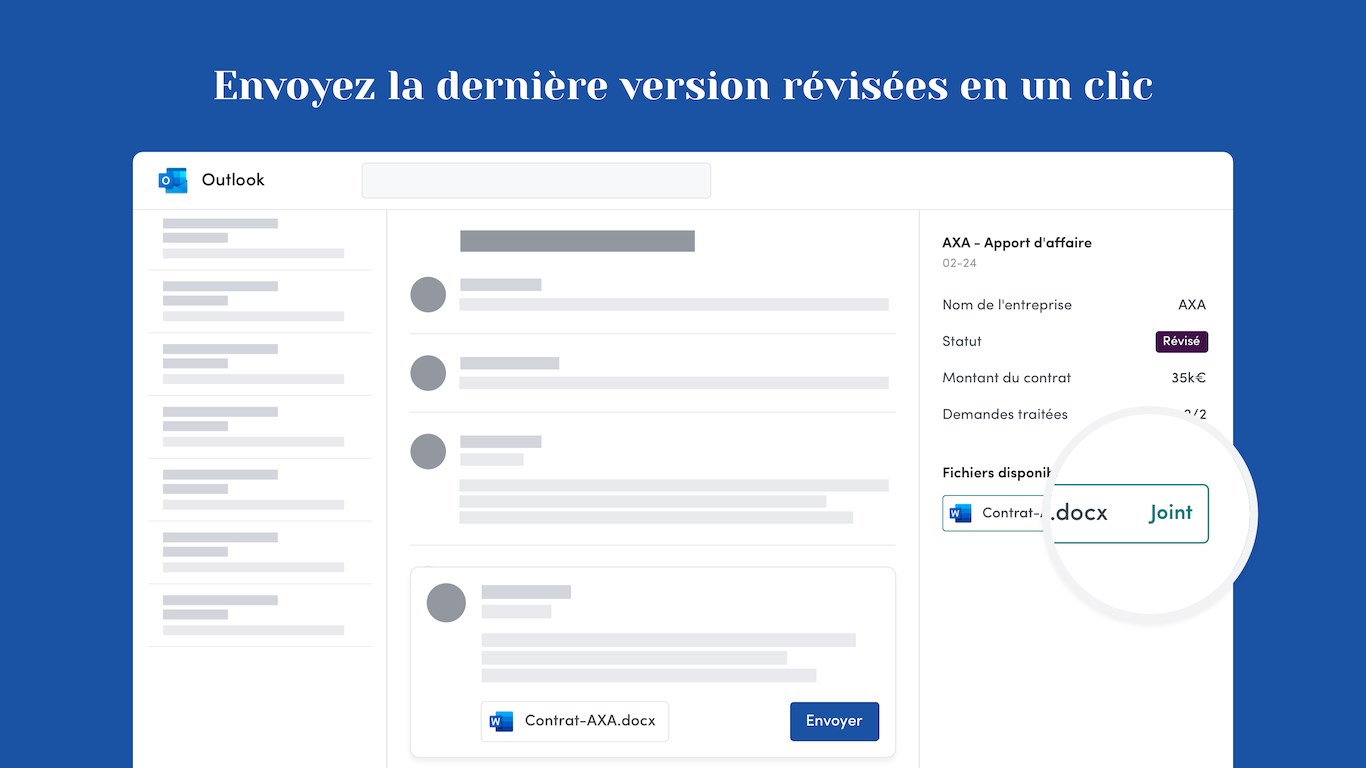1366x768 pixels.
Task: Open the Contrat-AXA.docx attachment chip
Action: (575, 721)
